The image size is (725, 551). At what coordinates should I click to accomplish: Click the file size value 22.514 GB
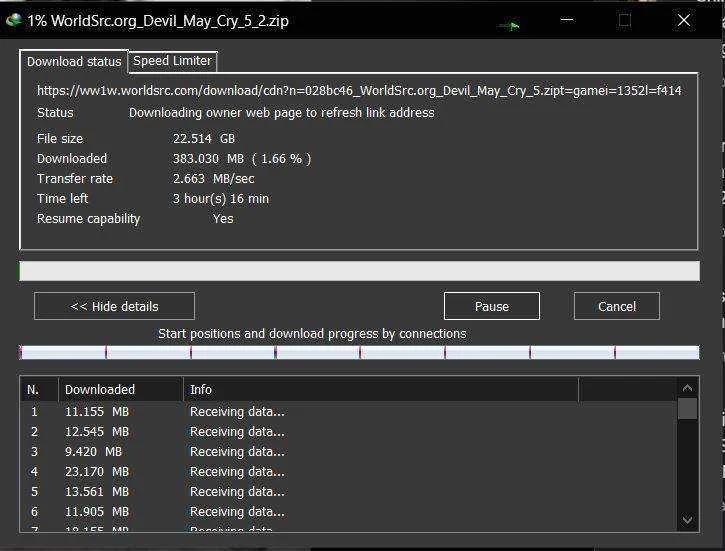(204, 138)
